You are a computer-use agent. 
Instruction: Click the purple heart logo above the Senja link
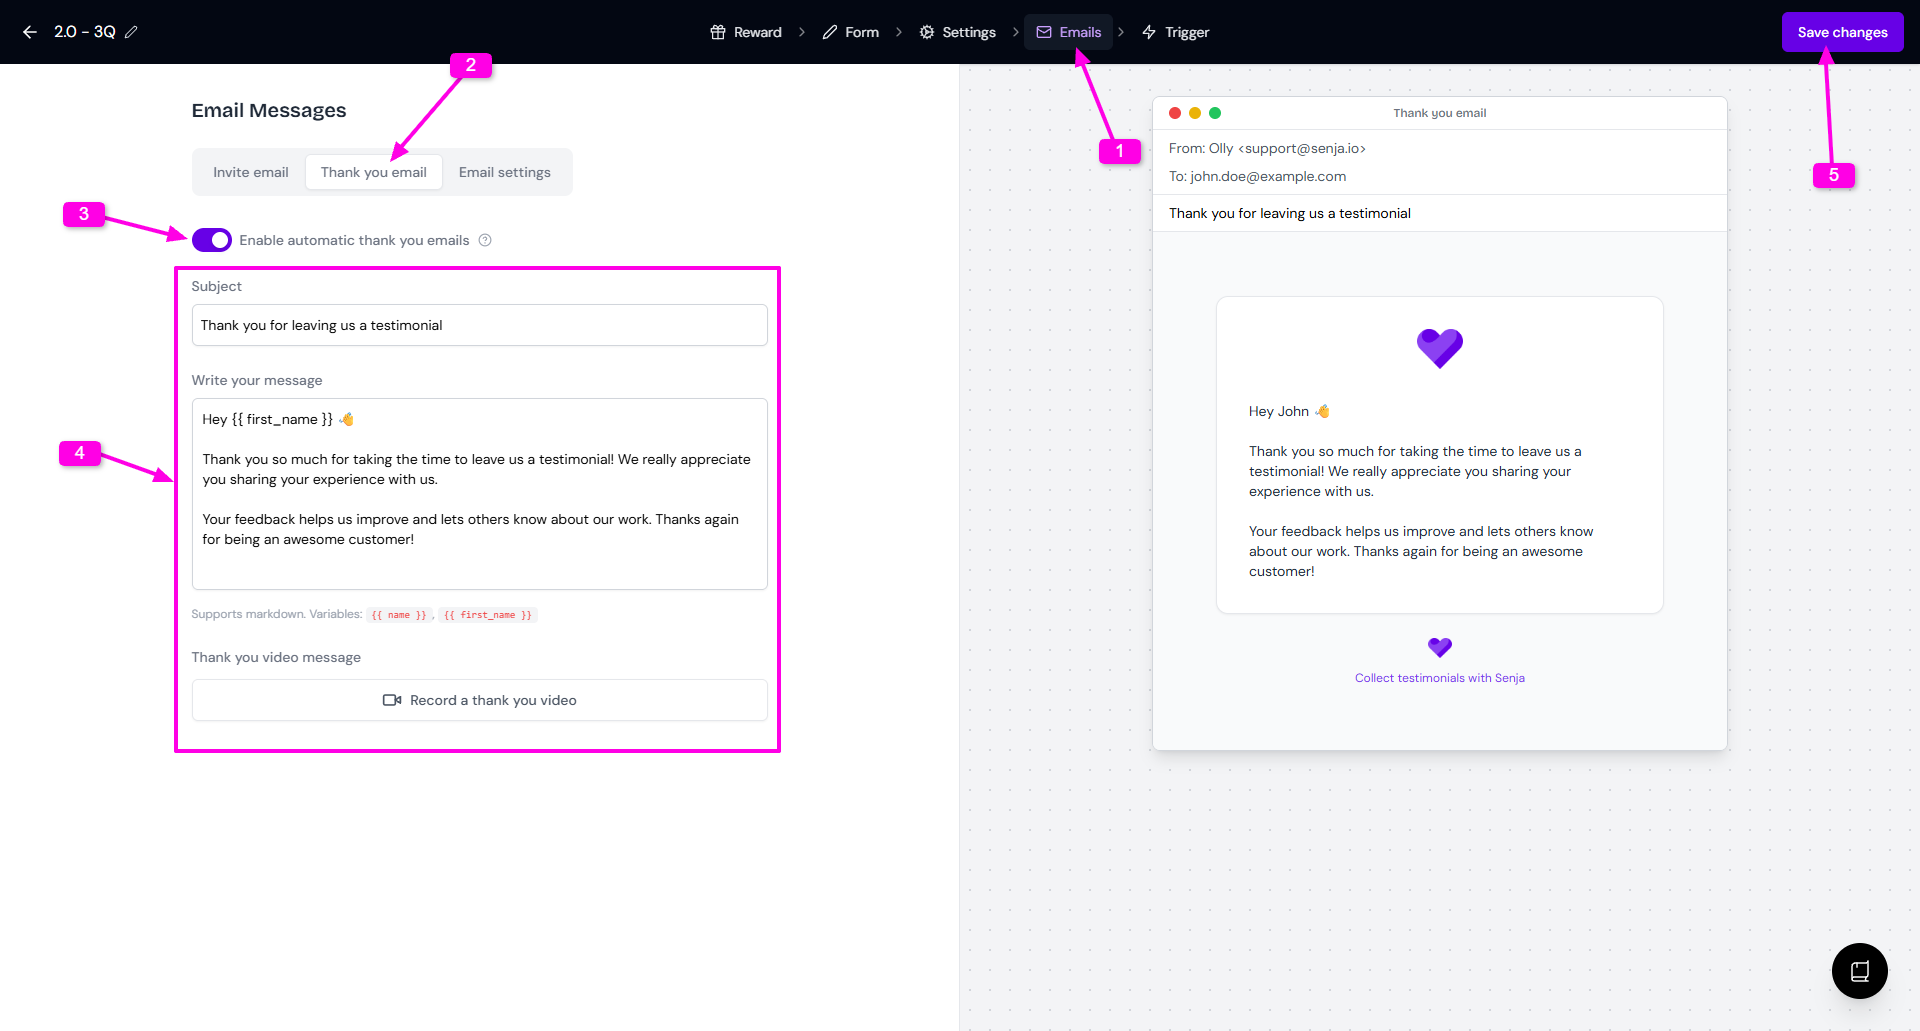pos(1439,648)
